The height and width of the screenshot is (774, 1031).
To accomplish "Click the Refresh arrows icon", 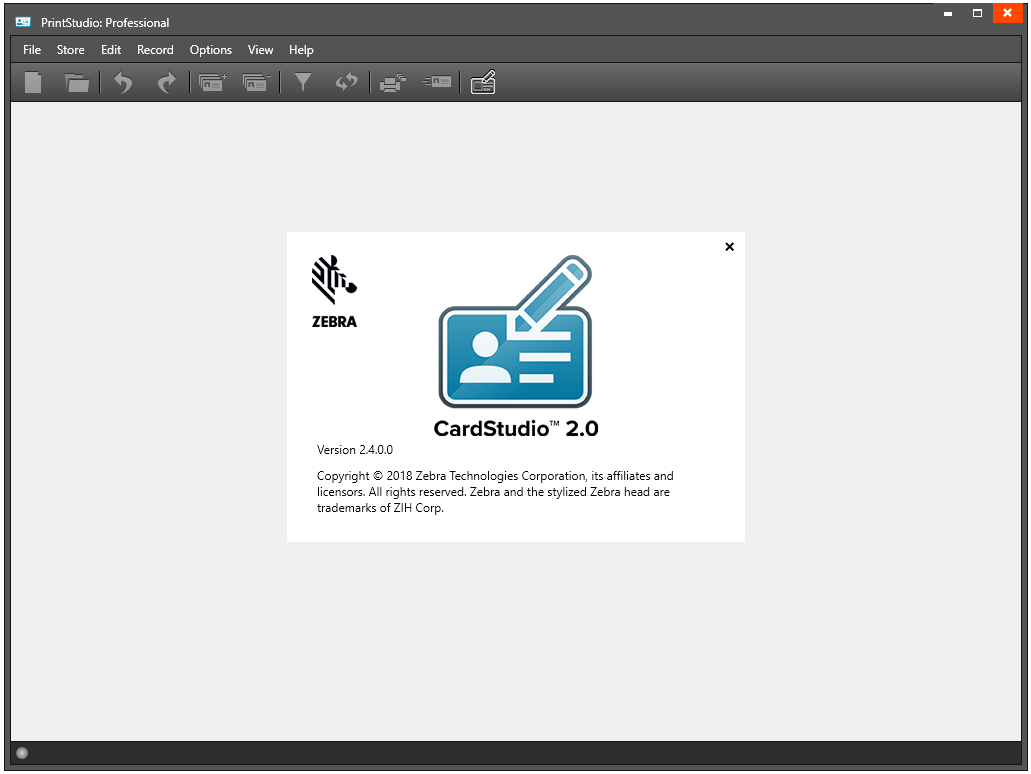I will pos(347,82).
